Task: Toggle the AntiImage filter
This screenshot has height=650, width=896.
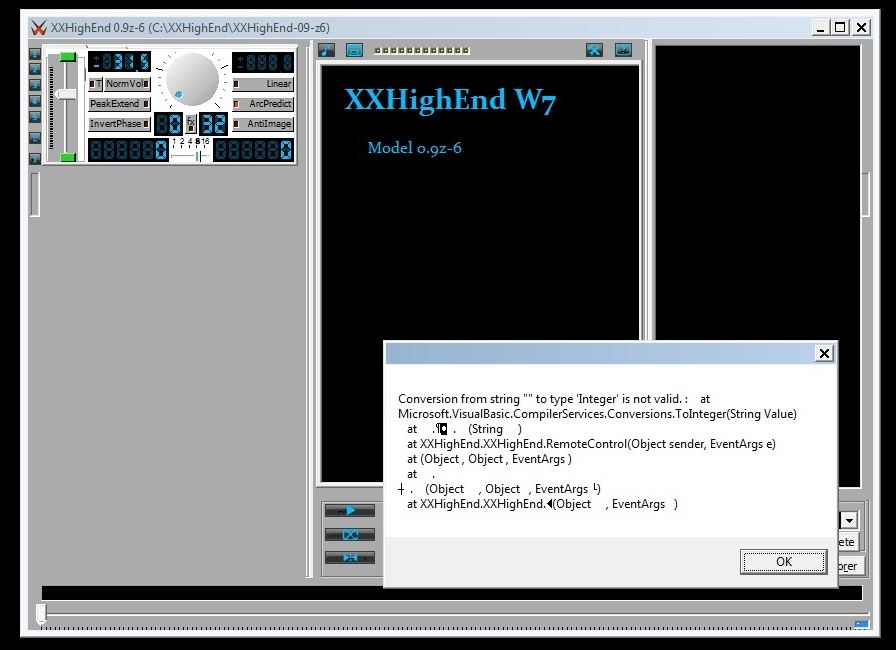Action: point(263,124)
